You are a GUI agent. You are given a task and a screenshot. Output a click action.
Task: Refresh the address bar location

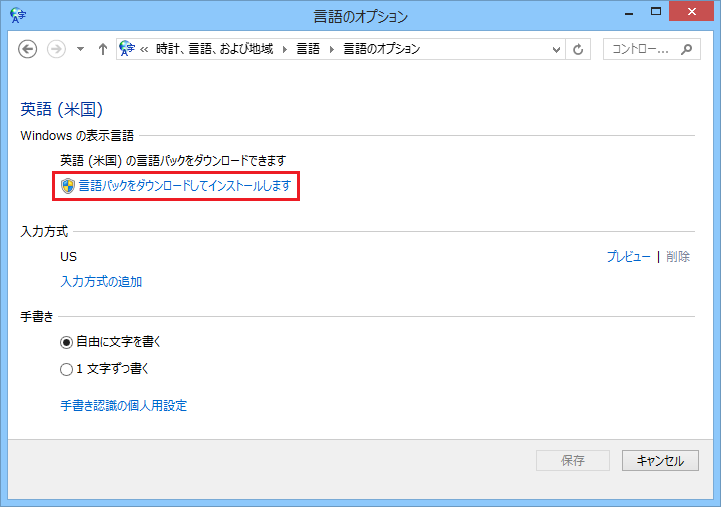click(579, 49)
